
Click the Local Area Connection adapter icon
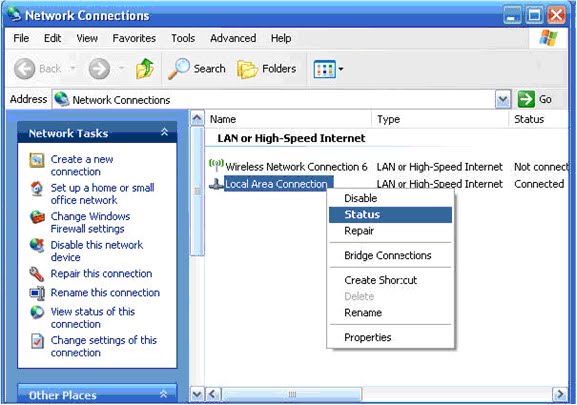[x=216, y=184]
